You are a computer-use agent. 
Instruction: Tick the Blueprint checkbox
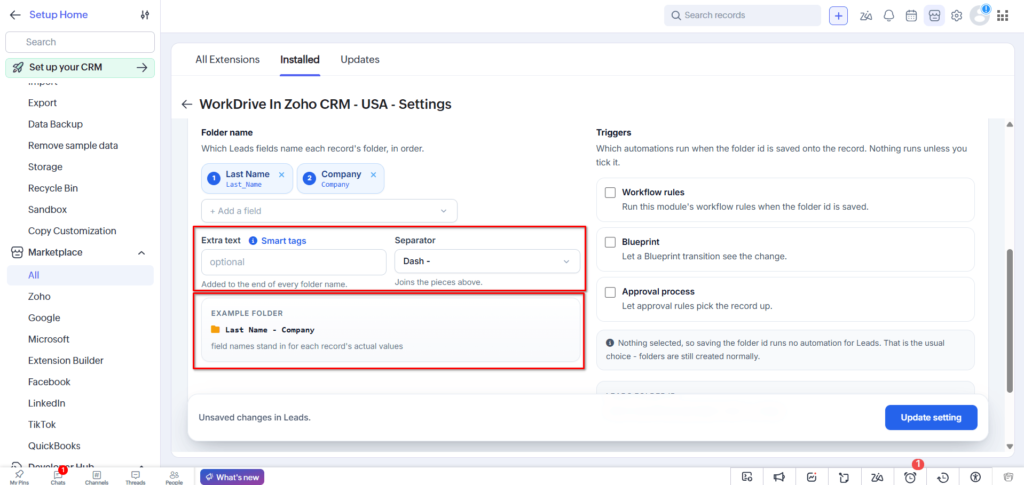click(610, 242)
